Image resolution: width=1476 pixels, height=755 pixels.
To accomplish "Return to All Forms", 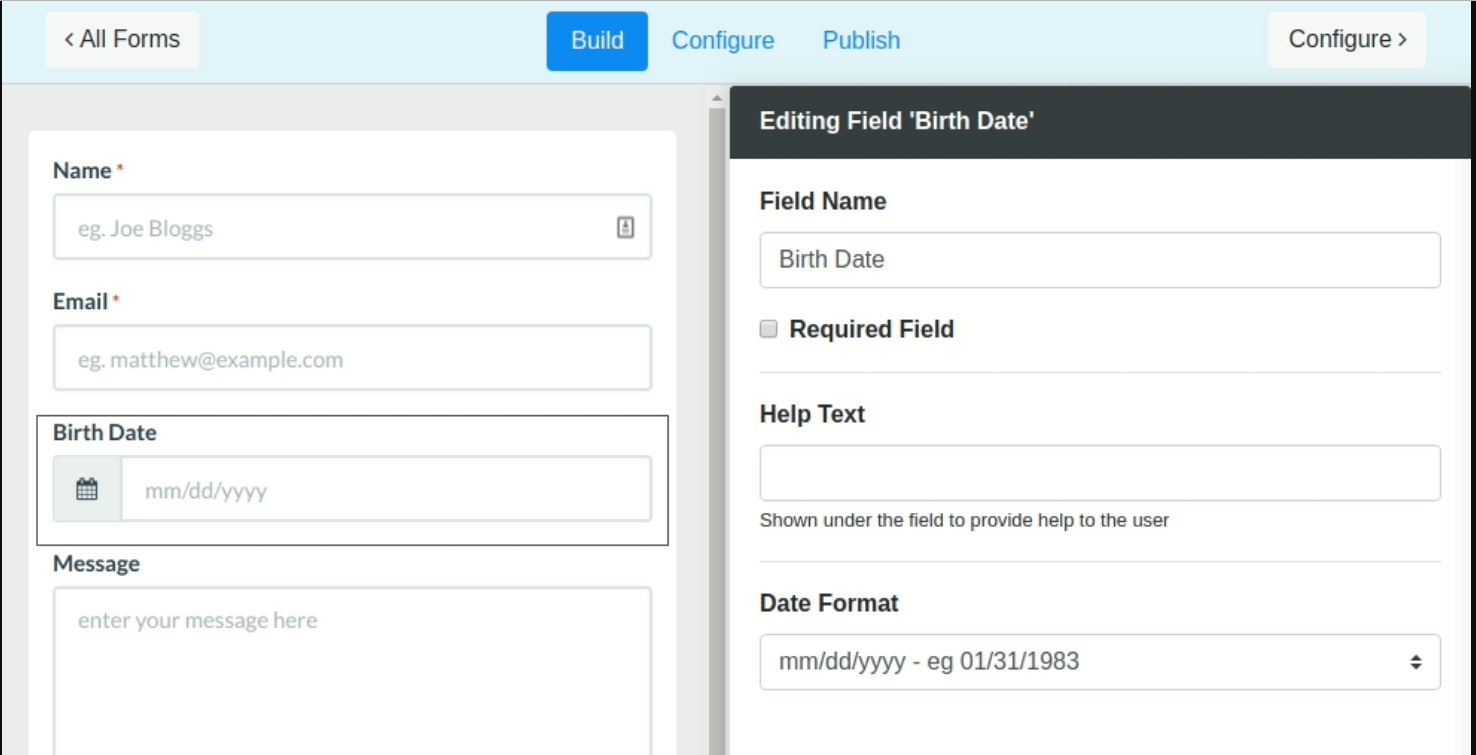I will tap(122, 40).
